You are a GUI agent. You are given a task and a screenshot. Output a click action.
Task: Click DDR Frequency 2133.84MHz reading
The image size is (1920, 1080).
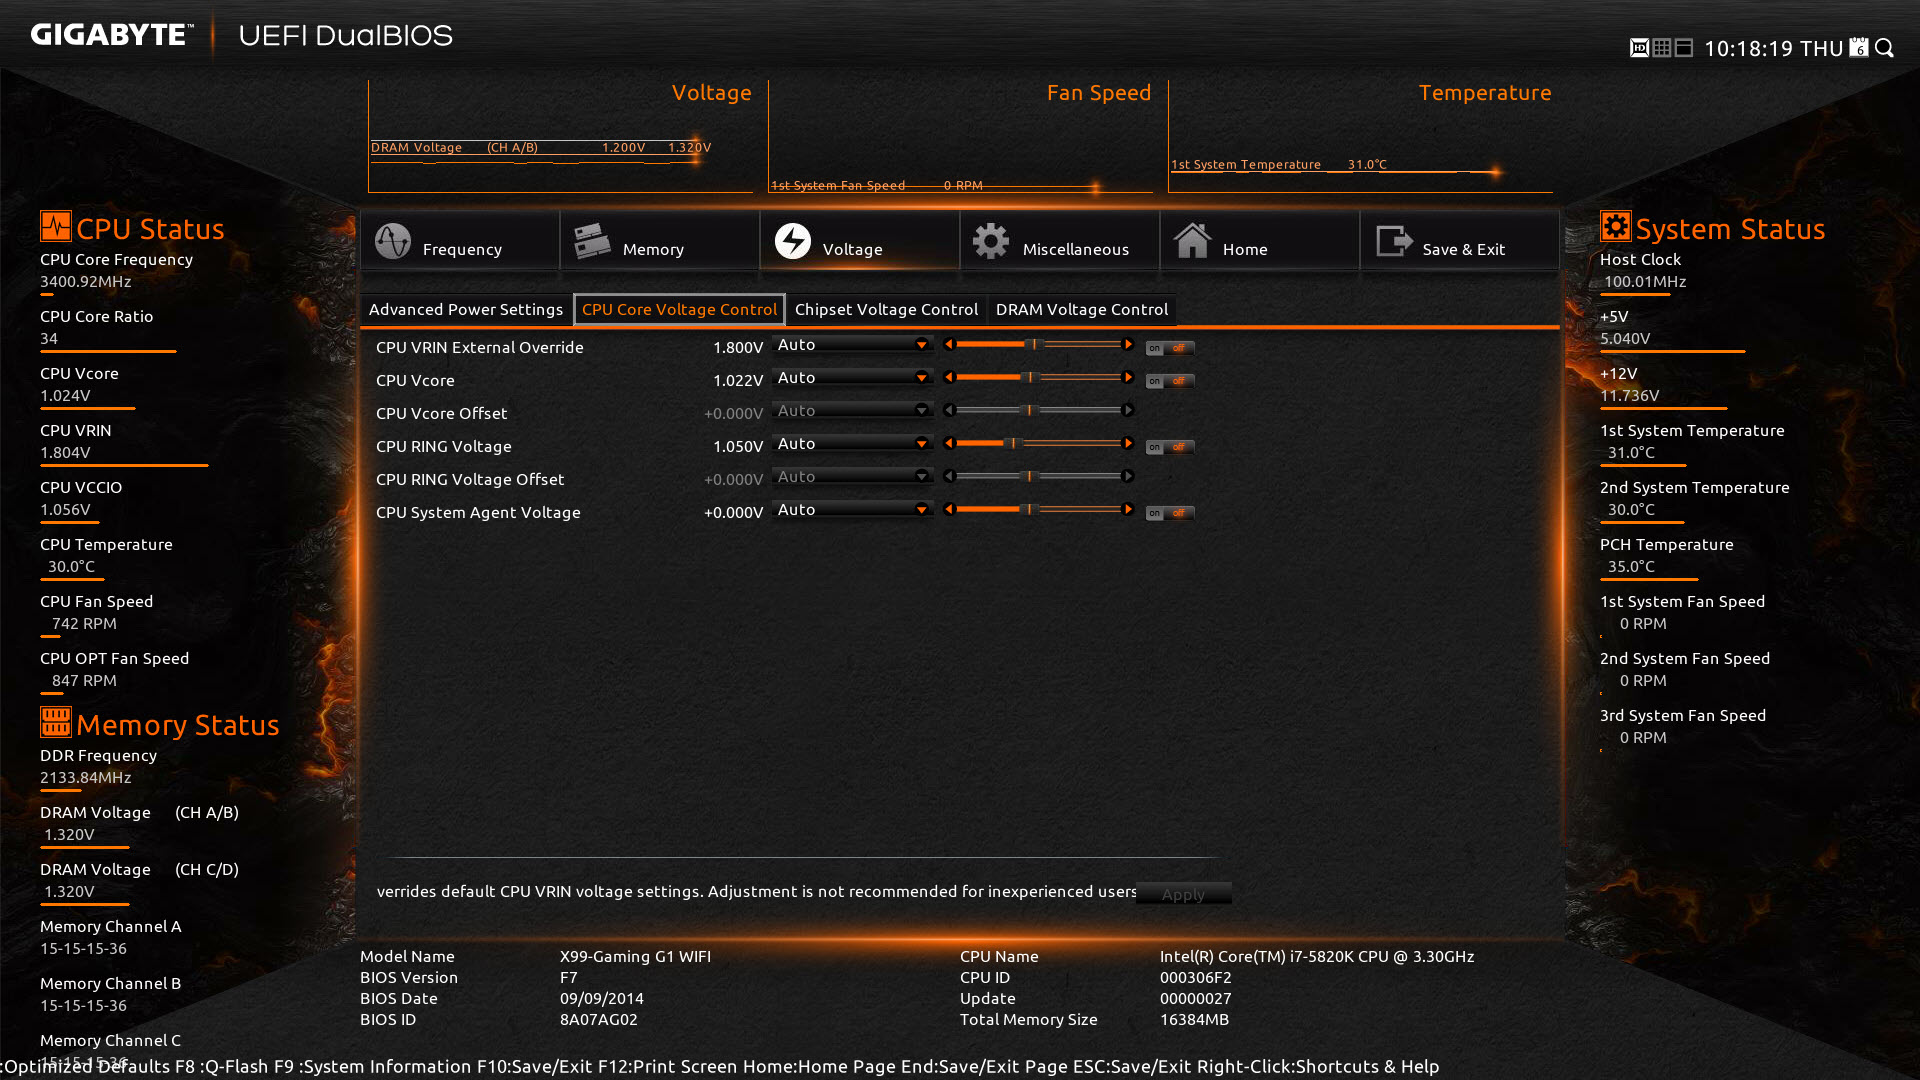pyautogui.click(x=86, y=777)
